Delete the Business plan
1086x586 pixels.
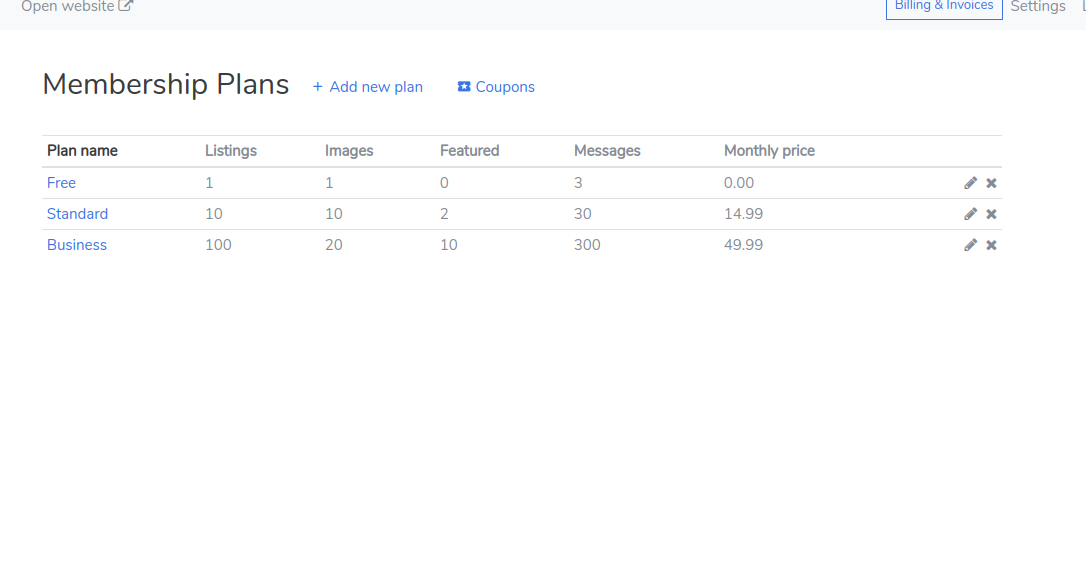point(991,245)
